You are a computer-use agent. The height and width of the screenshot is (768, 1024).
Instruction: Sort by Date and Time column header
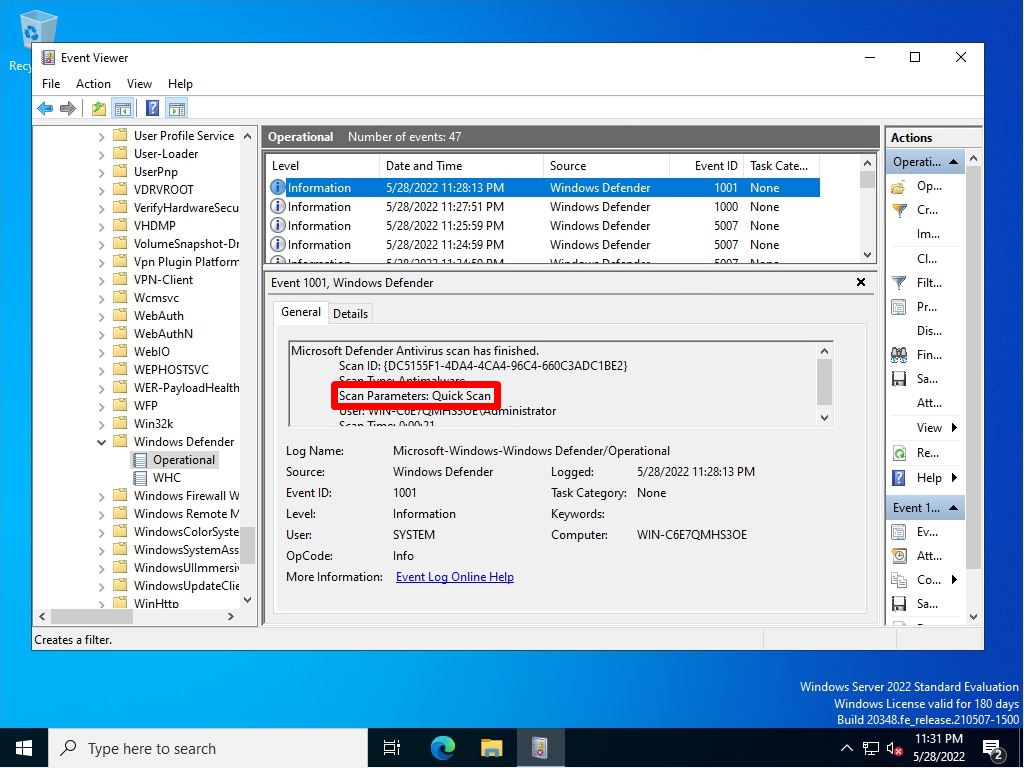[x=461, y=166]
